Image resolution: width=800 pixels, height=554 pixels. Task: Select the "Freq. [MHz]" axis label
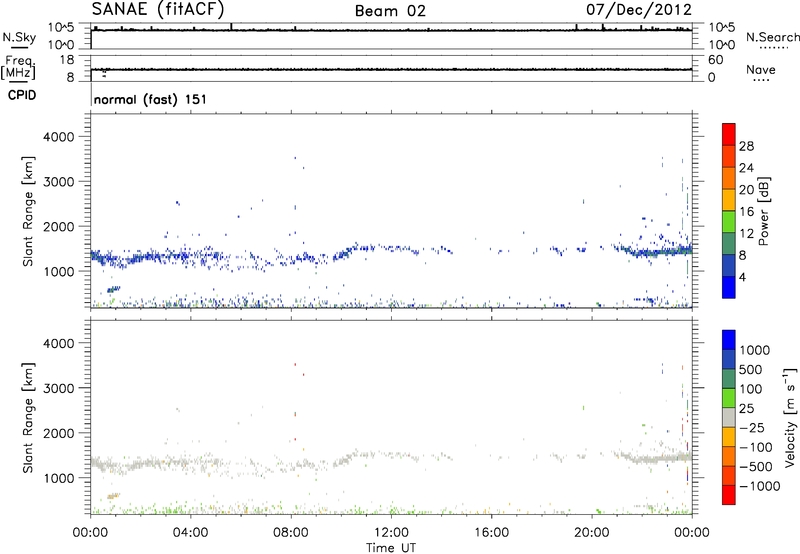pyautogui.click(x=19, y=68)
